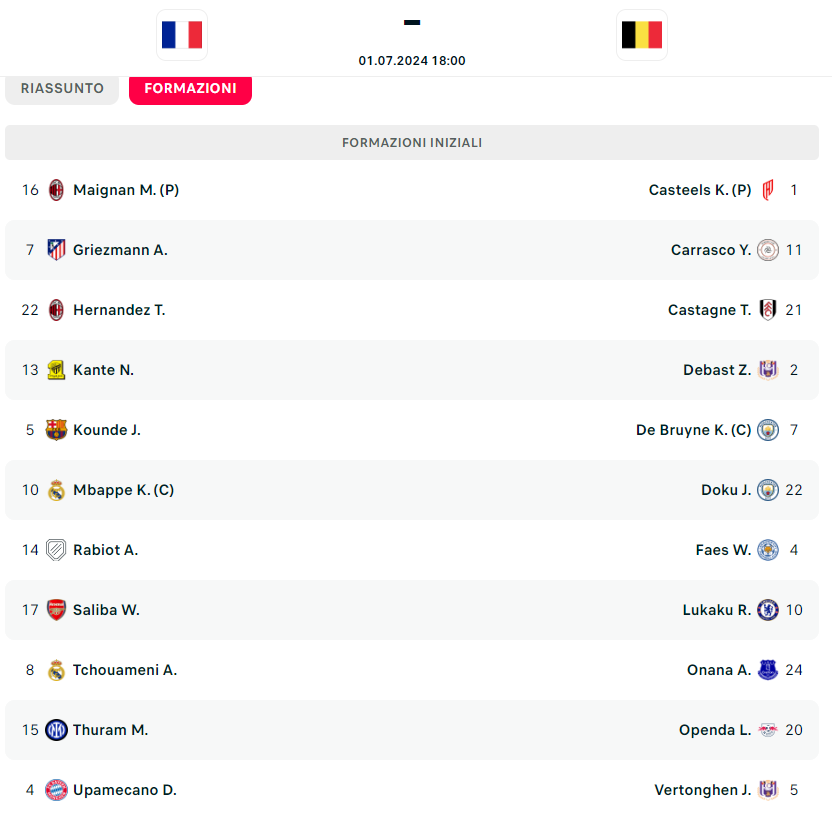
Task: Click the France flag icon
Action: 182,35
